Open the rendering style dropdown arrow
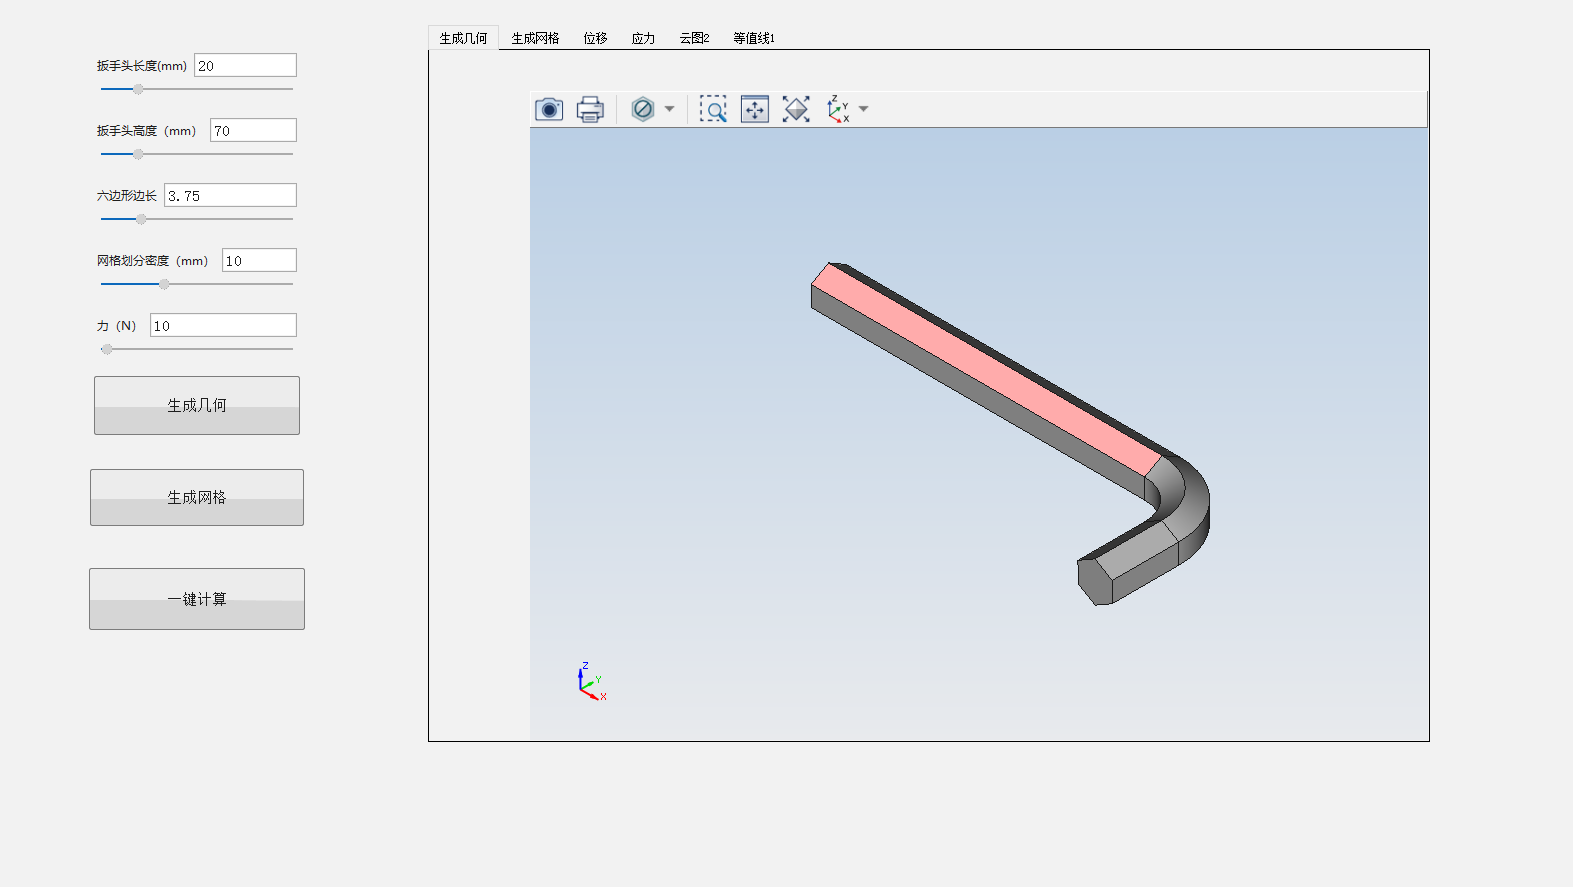The image size is (1573, 887). tap(670, 109)
